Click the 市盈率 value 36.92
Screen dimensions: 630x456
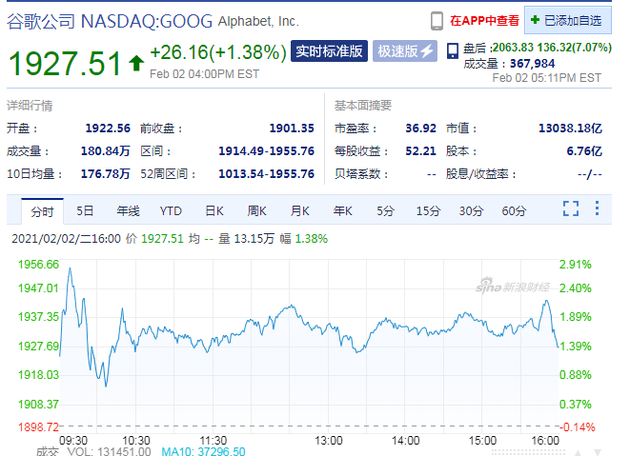coord(421,128)
